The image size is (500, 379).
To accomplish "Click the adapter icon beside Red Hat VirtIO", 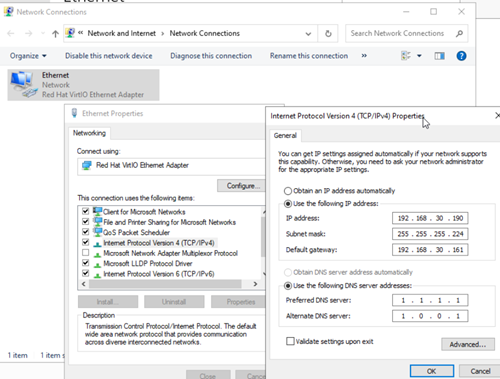I will pyautogui.click(x=87, y=165).
